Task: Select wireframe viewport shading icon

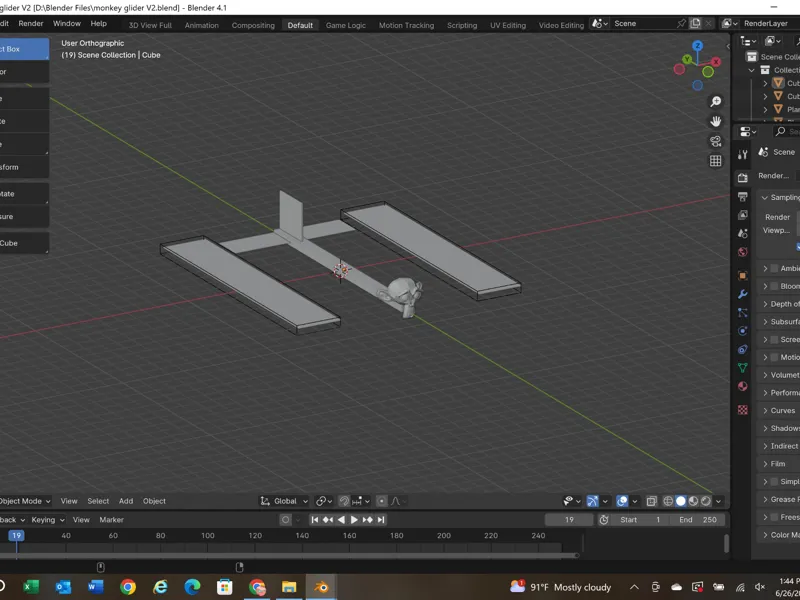Action: (668, 501)
